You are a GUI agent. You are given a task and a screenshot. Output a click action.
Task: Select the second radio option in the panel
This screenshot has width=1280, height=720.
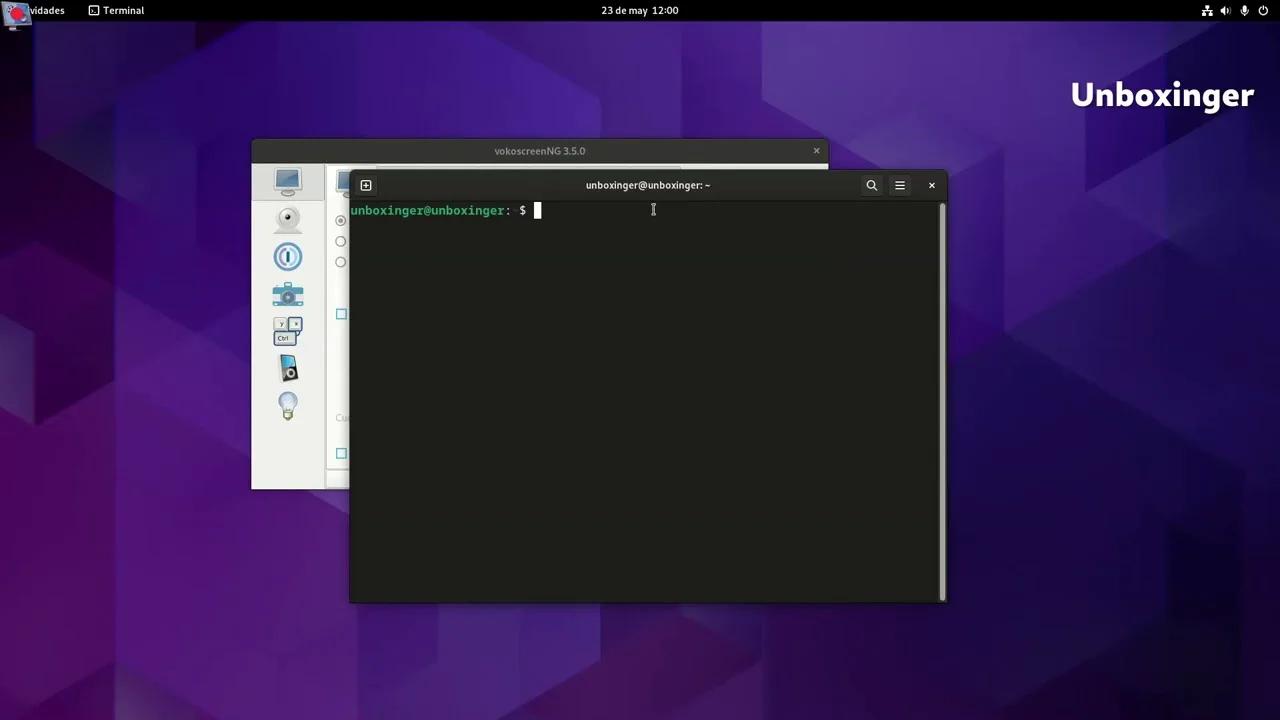click(x=341, y=241)
